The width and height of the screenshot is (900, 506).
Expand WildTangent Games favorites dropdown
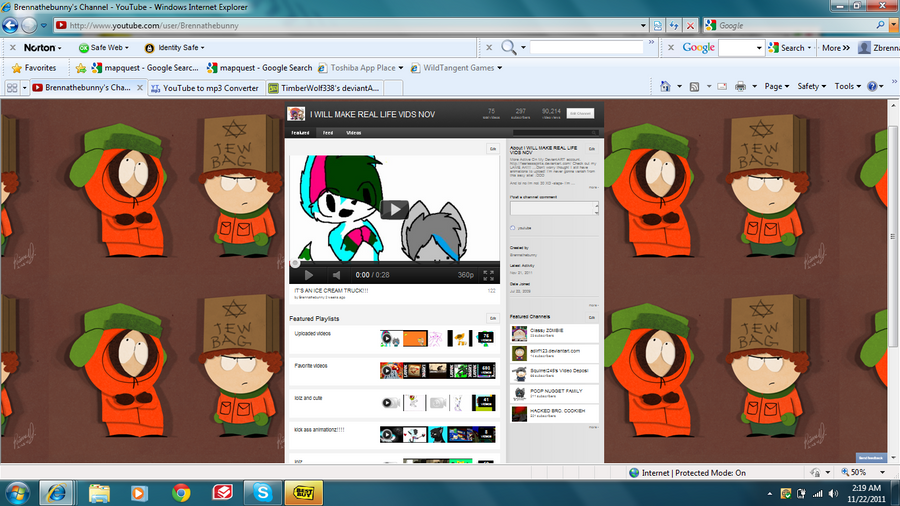click(499, 68)
